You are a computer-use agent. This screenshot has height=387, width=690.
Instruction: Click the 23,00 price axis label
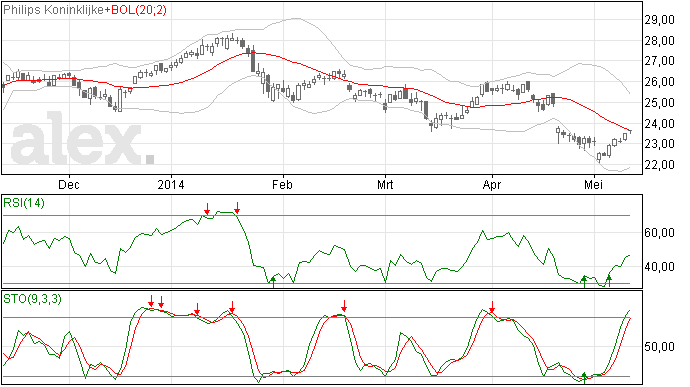tap(659, 144)
